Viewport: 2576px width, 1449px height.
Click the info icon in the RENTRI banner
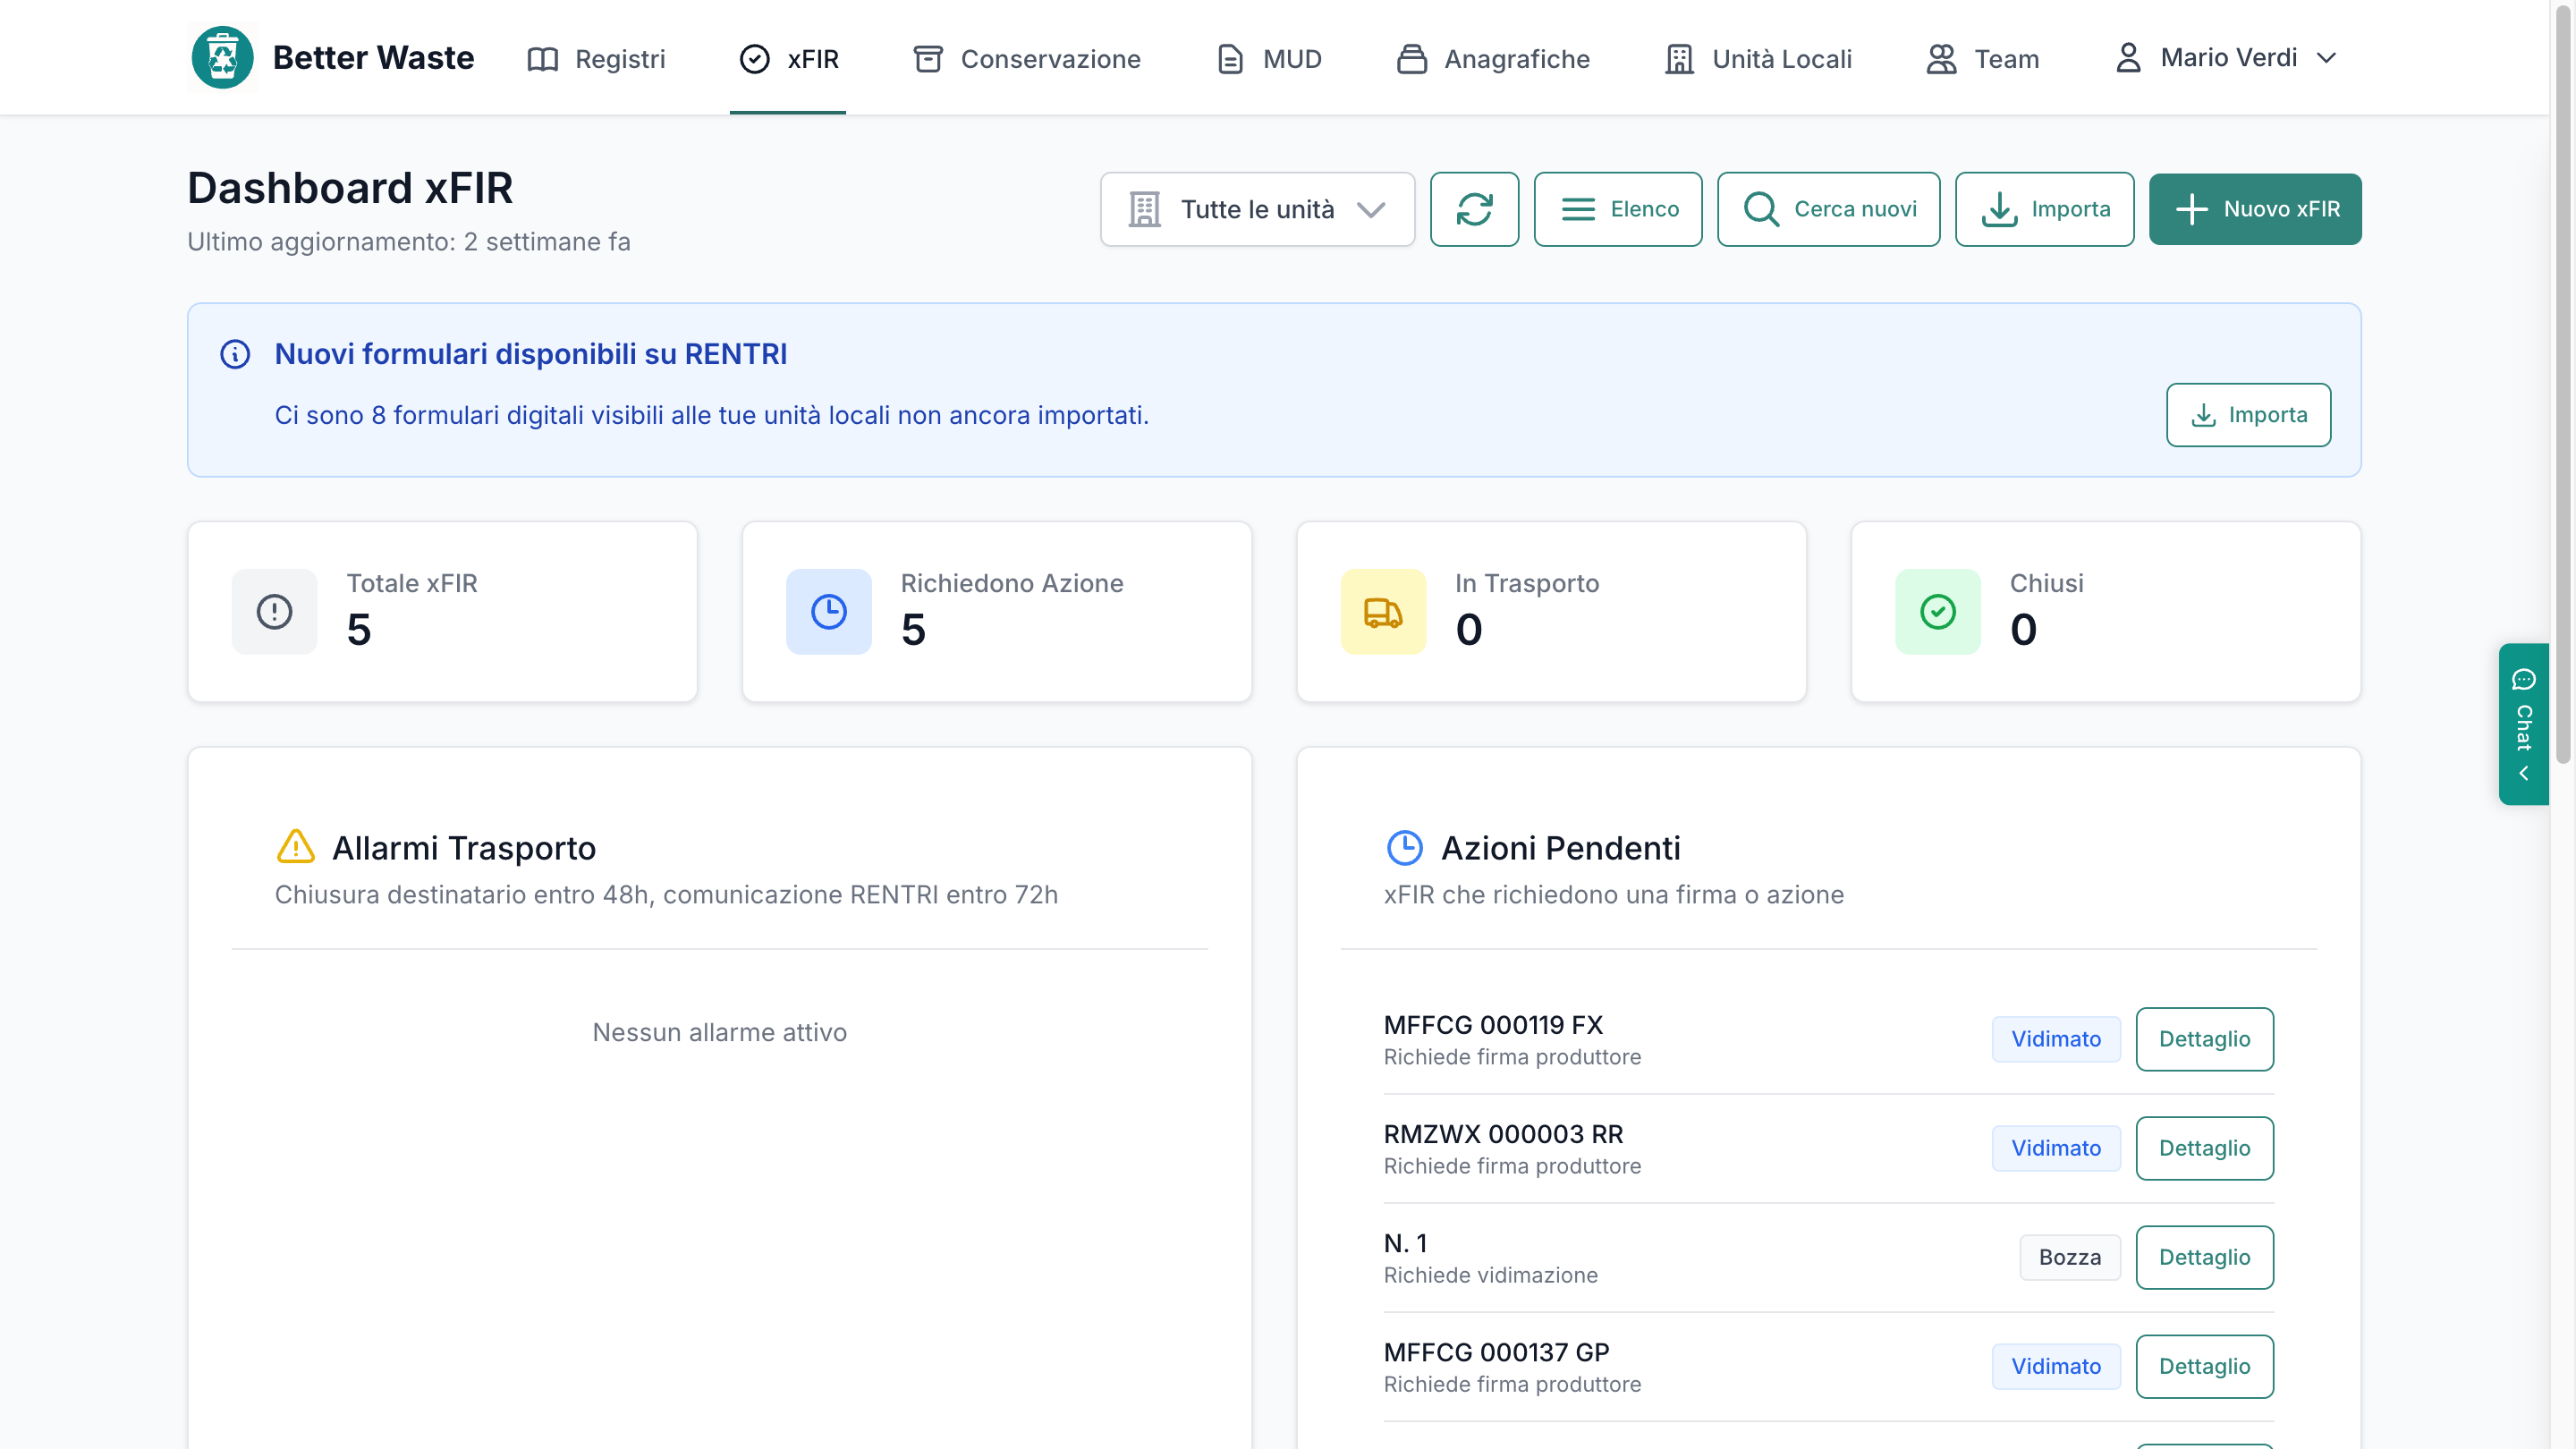(x=235, y=354)
